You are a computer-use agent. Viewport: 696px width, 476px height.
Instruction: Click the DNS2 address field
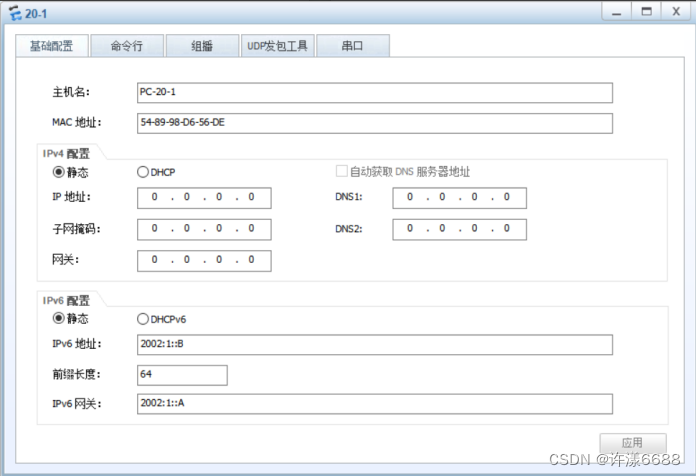(x=459, y=229)
